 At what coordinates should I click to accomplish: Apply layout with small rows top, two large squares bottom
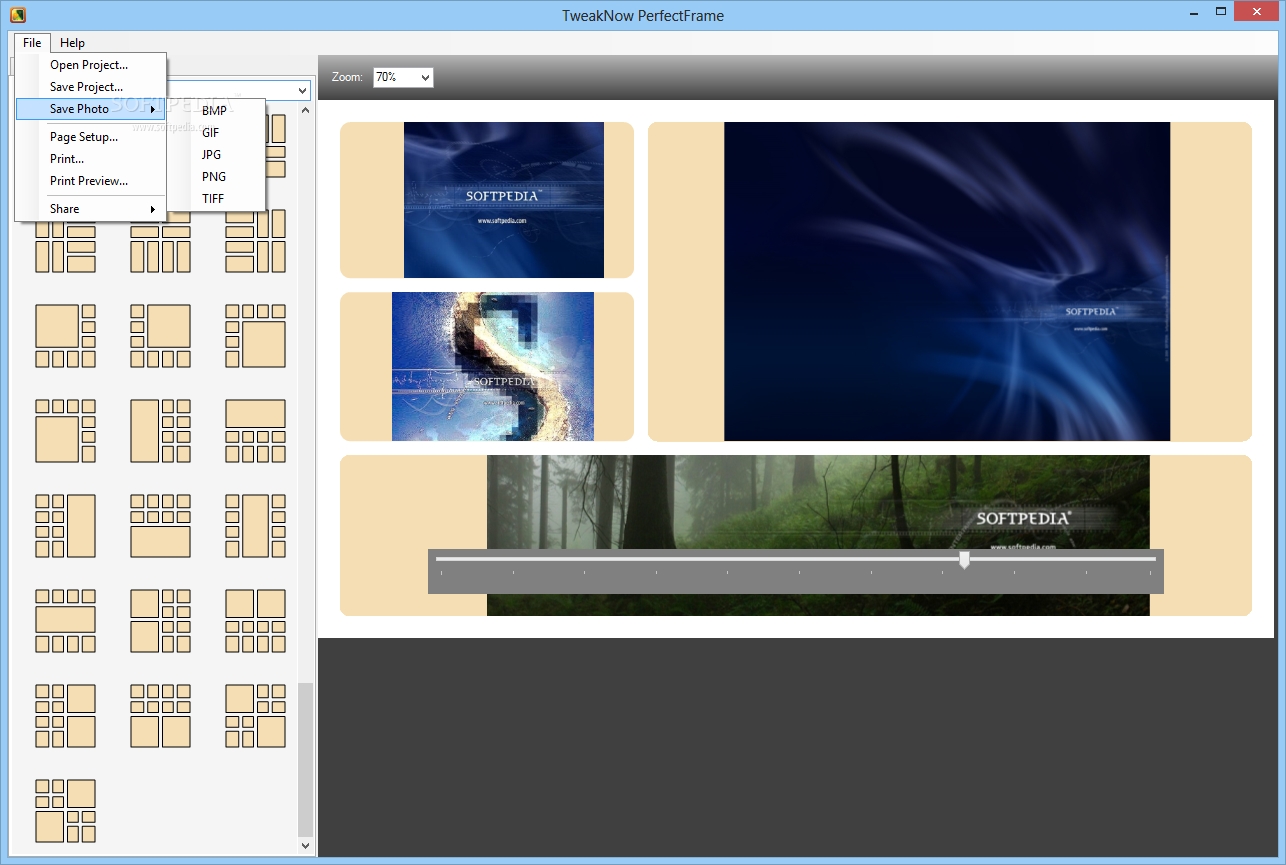[160, 716]
